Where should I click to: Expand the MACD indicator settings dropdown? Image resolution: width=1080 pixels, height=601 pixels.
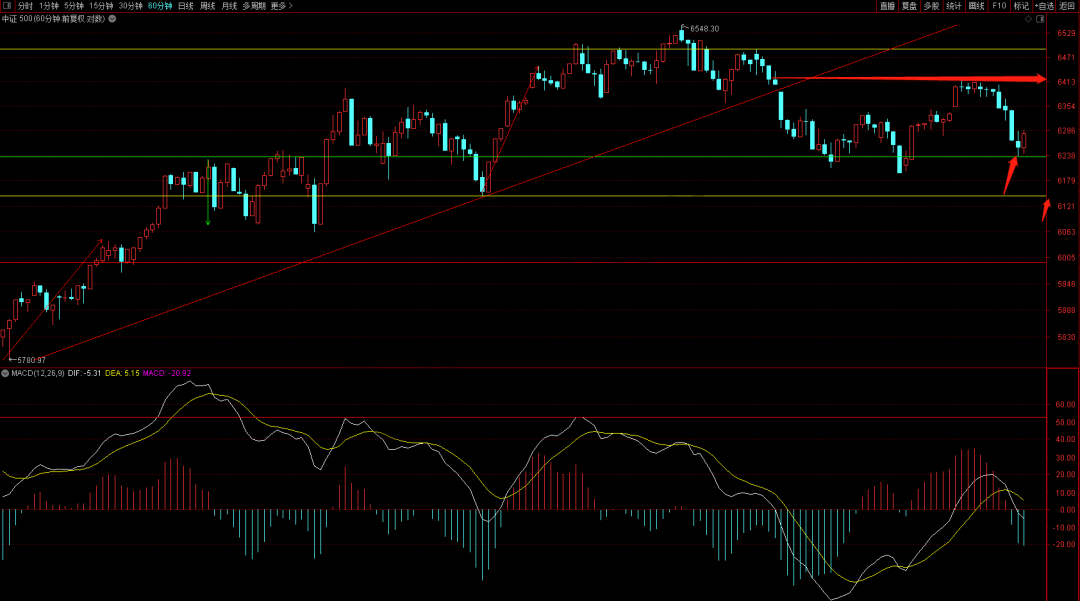5,373
